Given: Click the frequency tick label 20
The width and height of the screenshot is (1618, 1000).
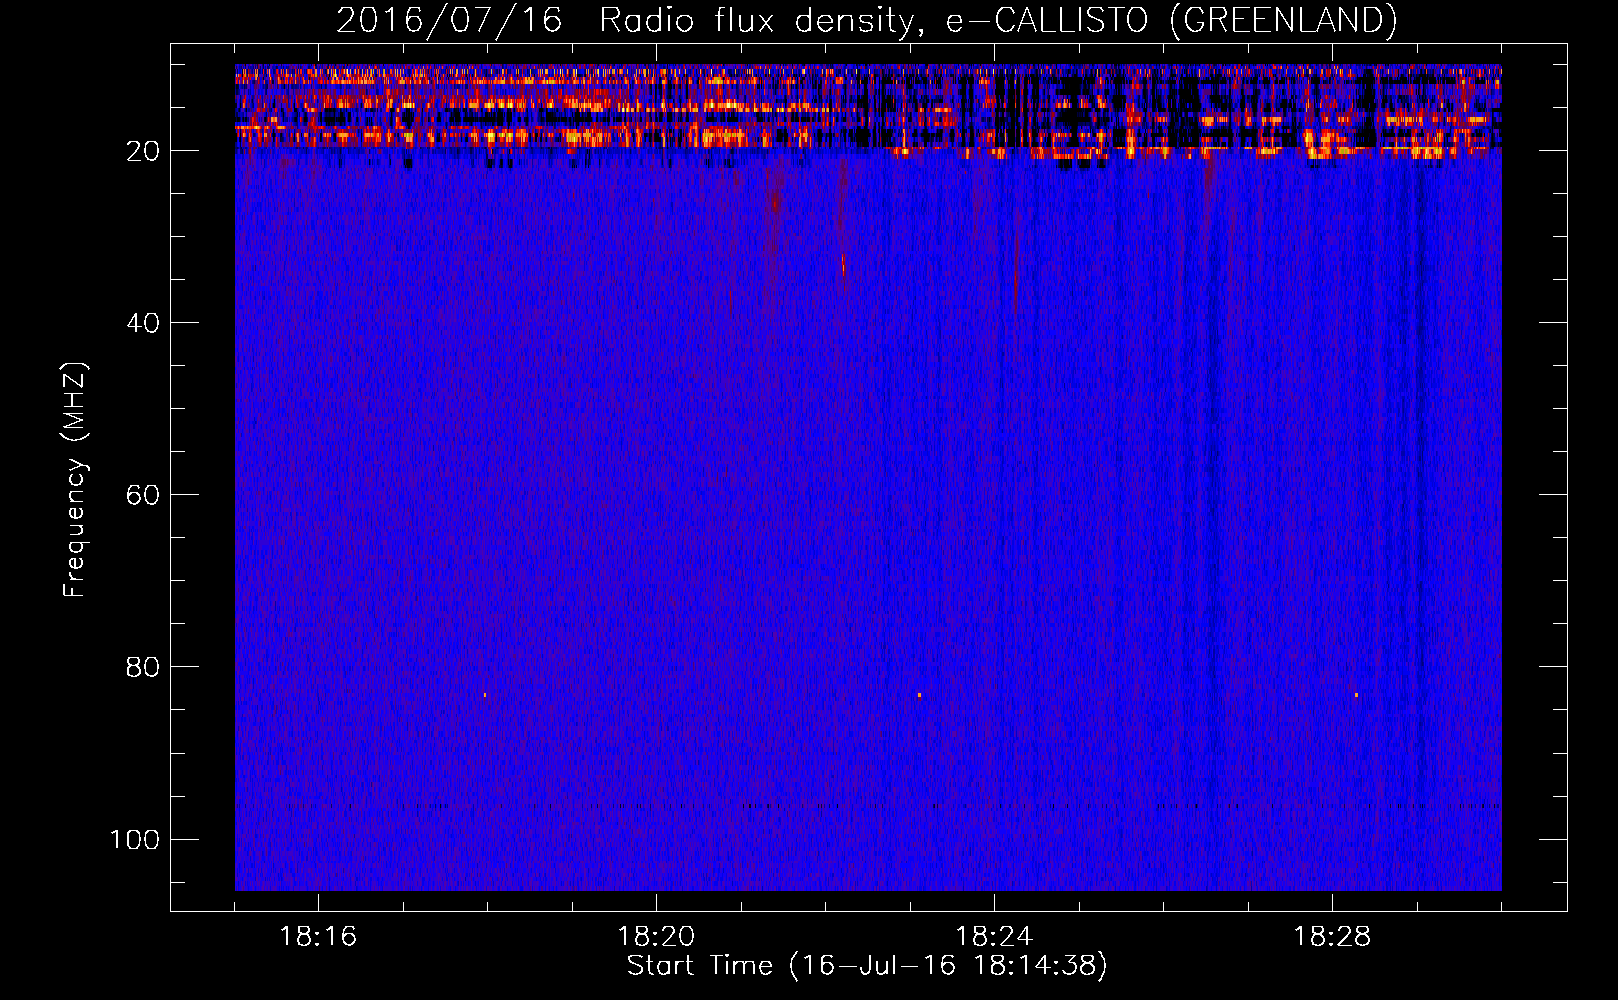Looking at the screenshot, I should tap(143, 151).
